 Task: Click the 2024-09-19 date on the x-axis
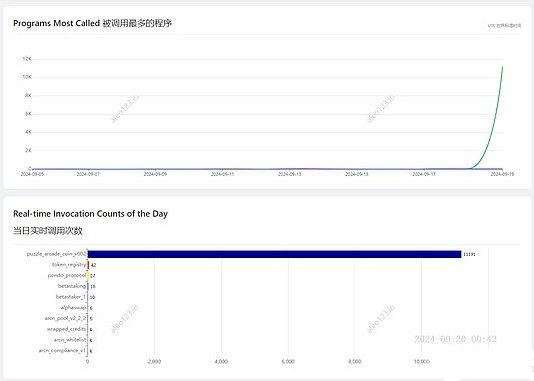(502, 174)
